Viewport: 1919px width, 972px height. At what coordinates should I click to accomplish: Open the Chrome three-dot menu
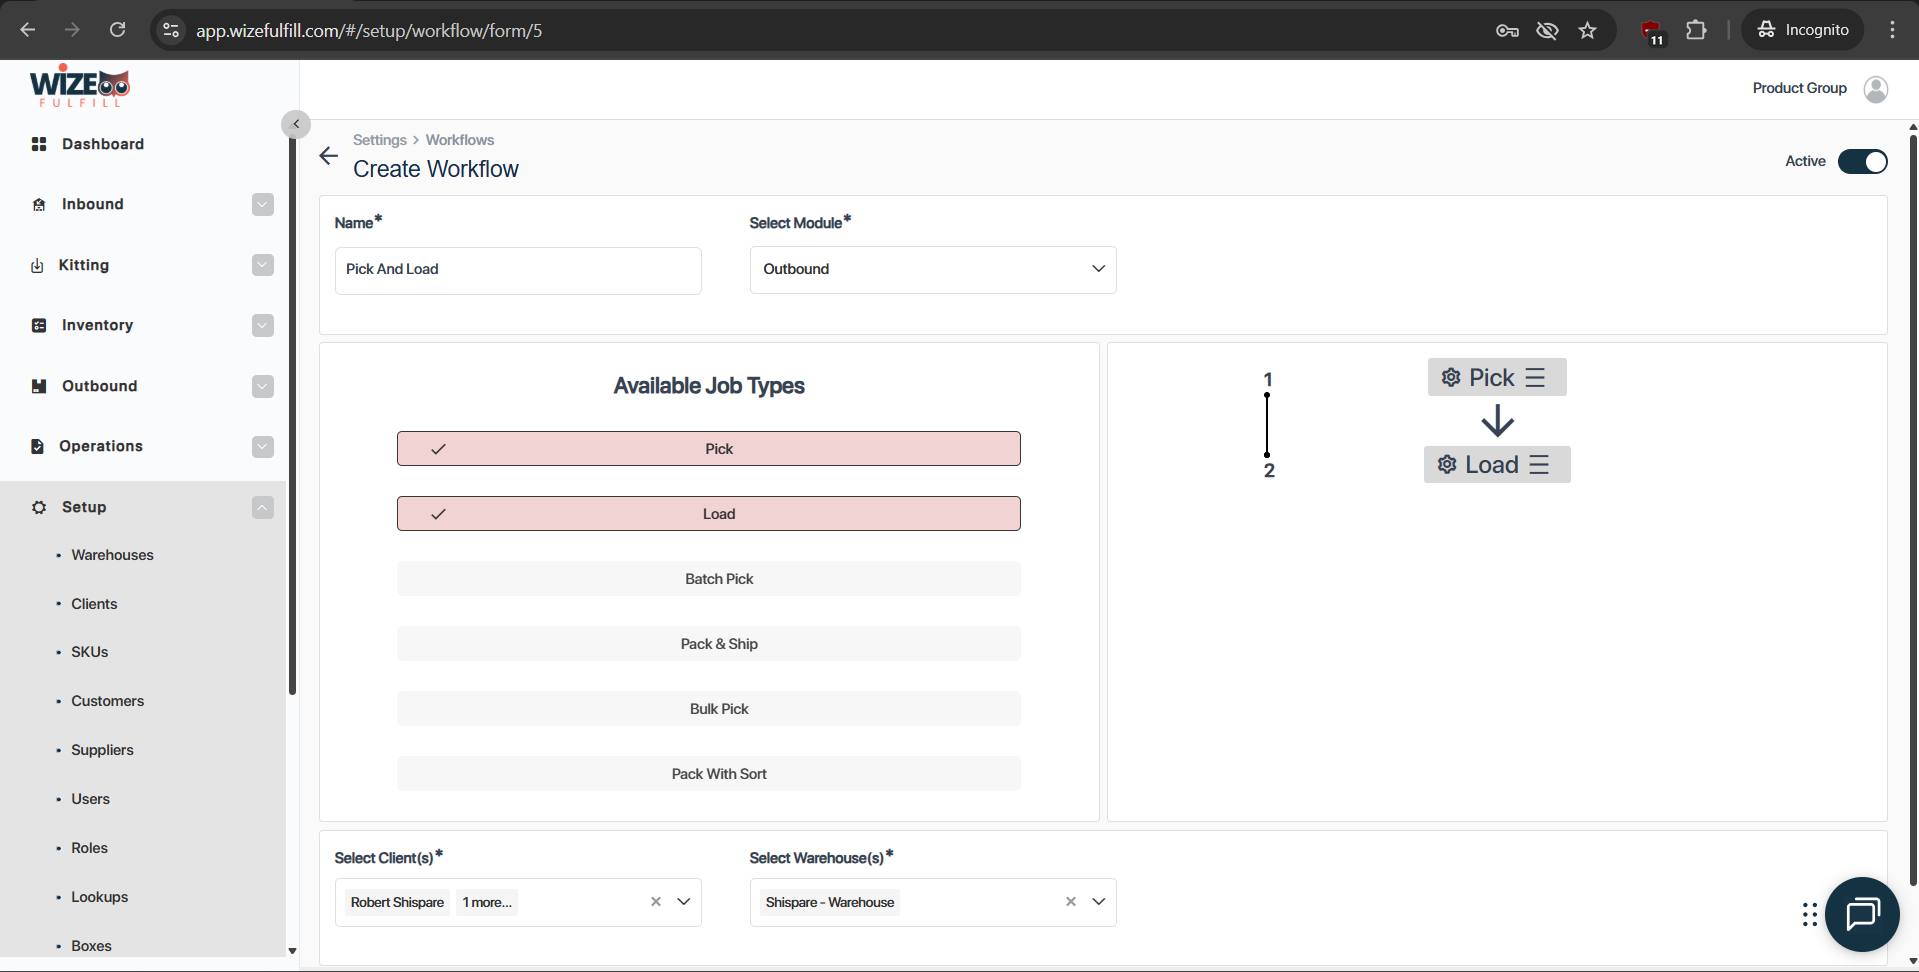(x=1892, y=30)
